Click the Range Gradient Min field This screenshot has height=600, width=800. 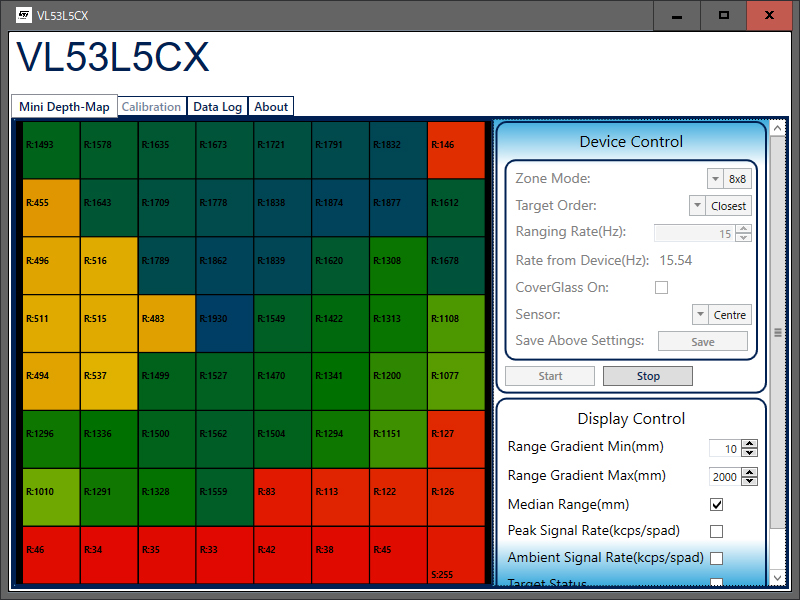(725, 448)
